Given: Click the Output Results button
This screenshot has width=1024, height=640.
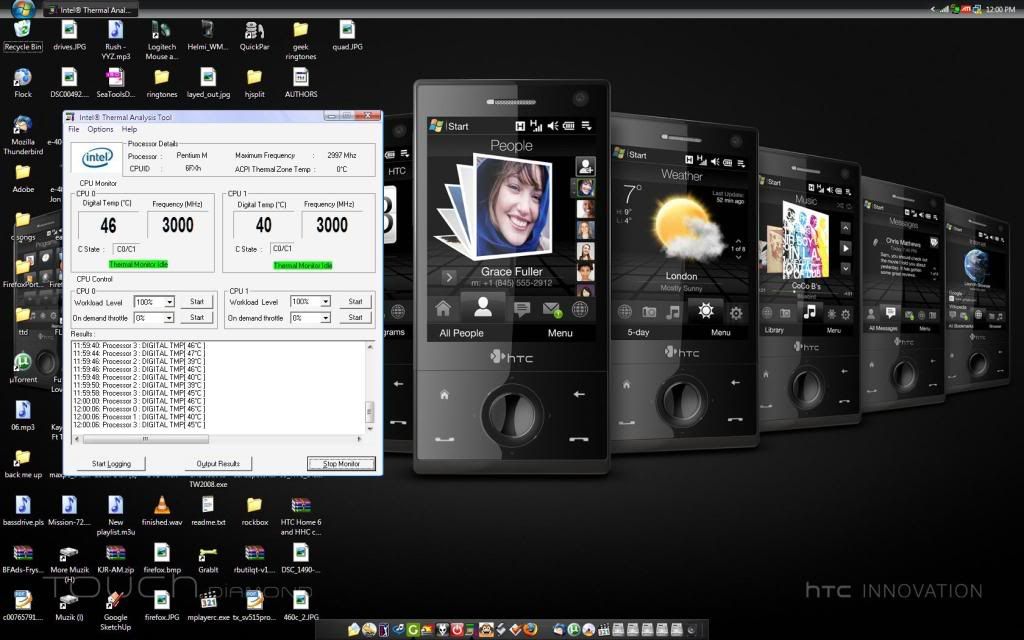Looking at the screenshot, I should click(218, 464).
